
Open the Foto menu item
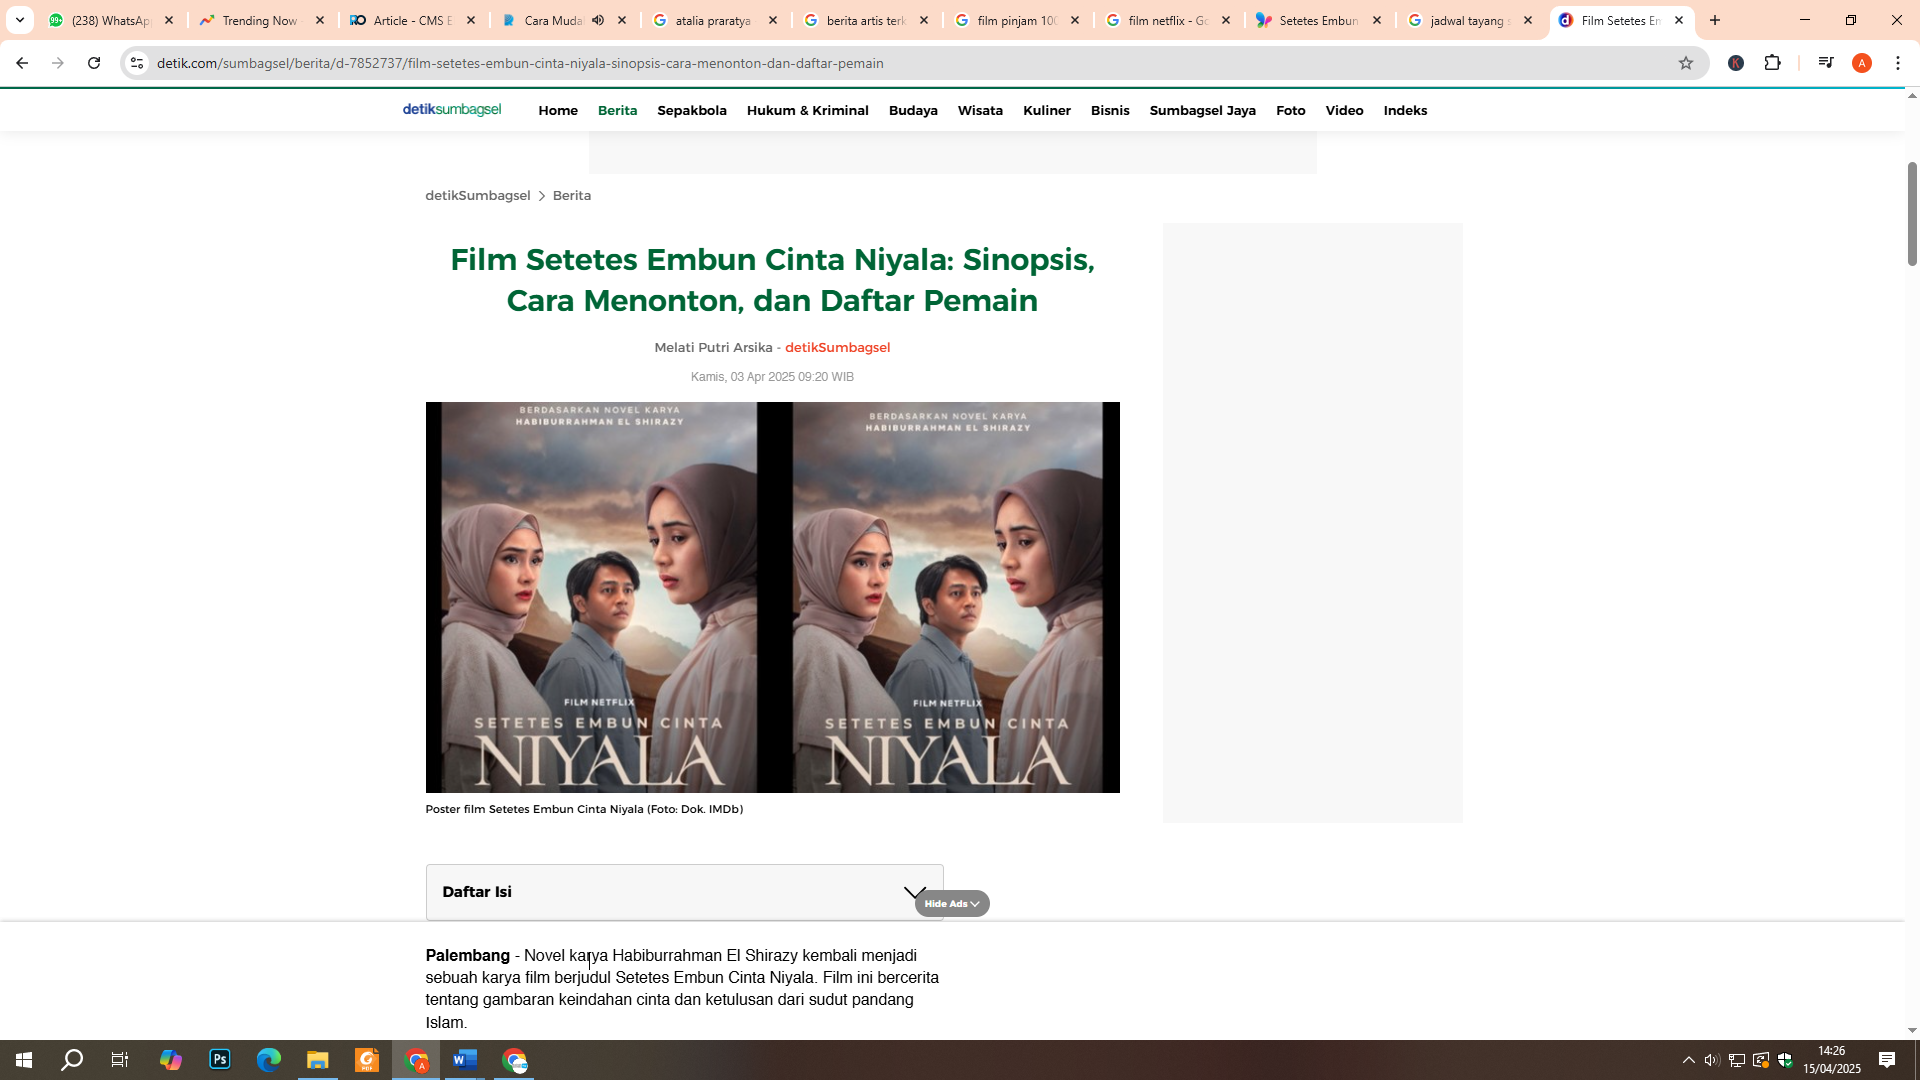click(1291, 111)
